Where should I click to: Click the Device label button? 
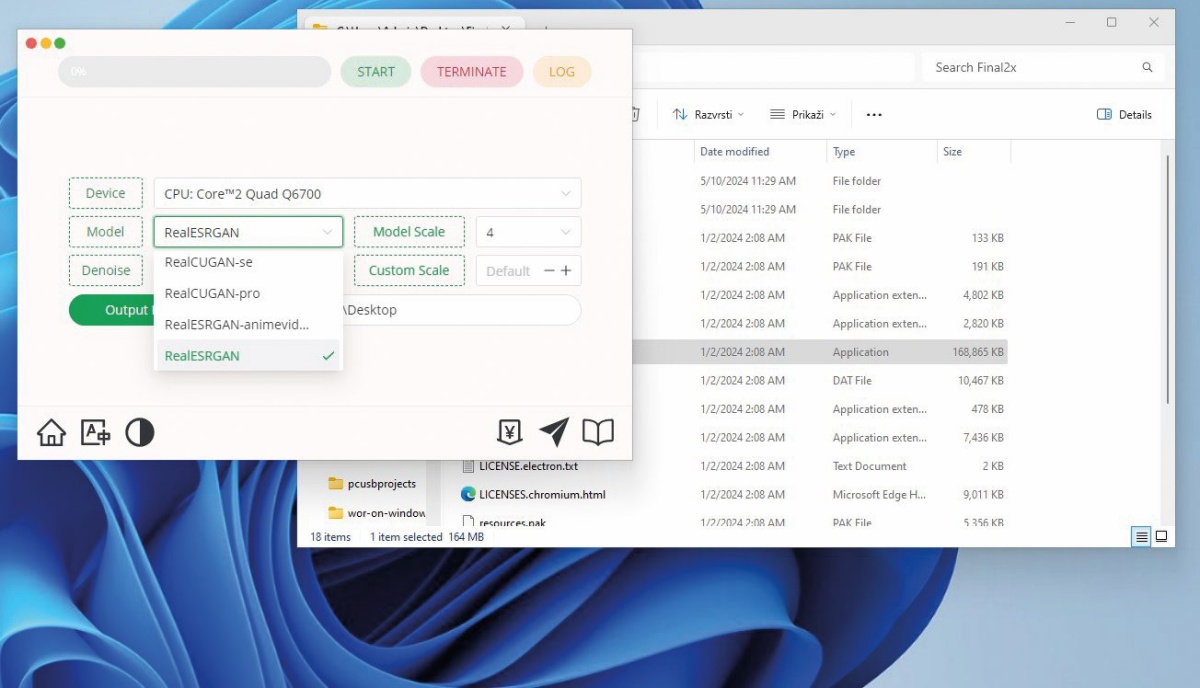106,193
